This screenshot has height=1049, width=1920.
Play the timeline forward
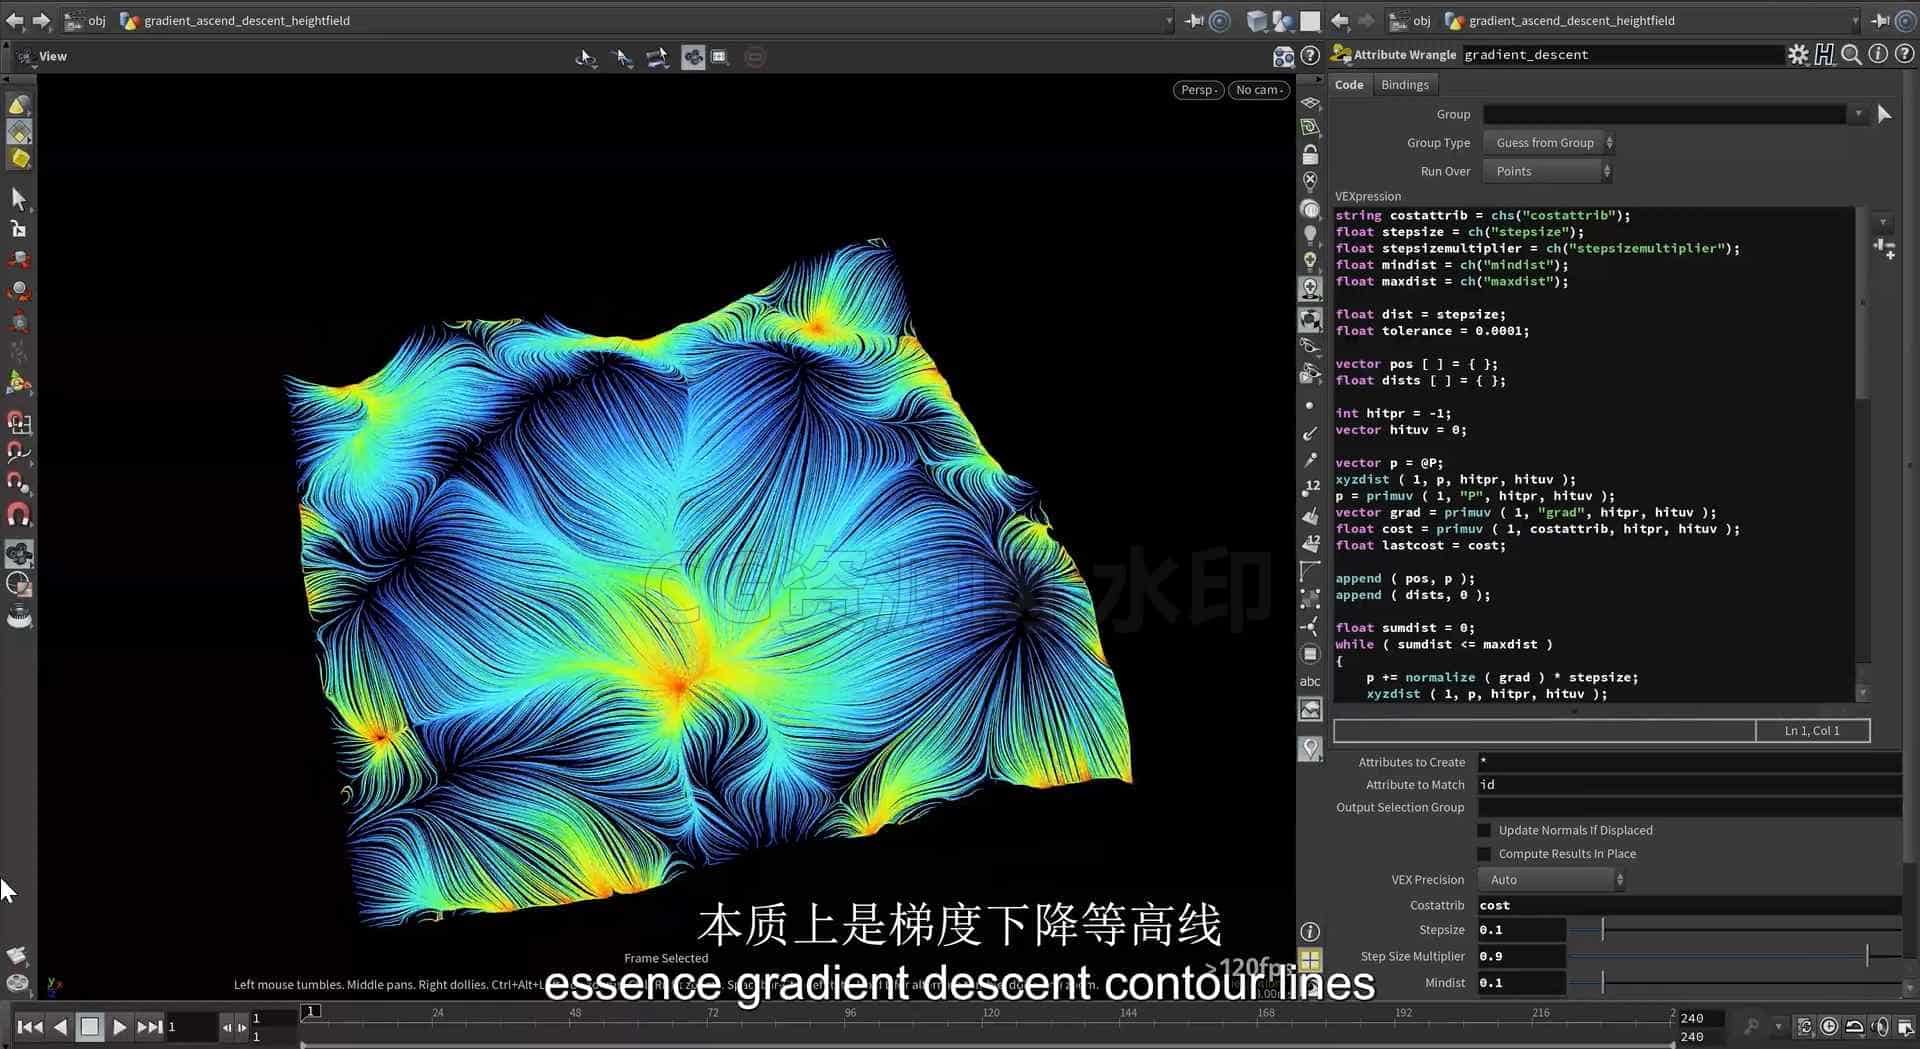tap(119, 1026)
